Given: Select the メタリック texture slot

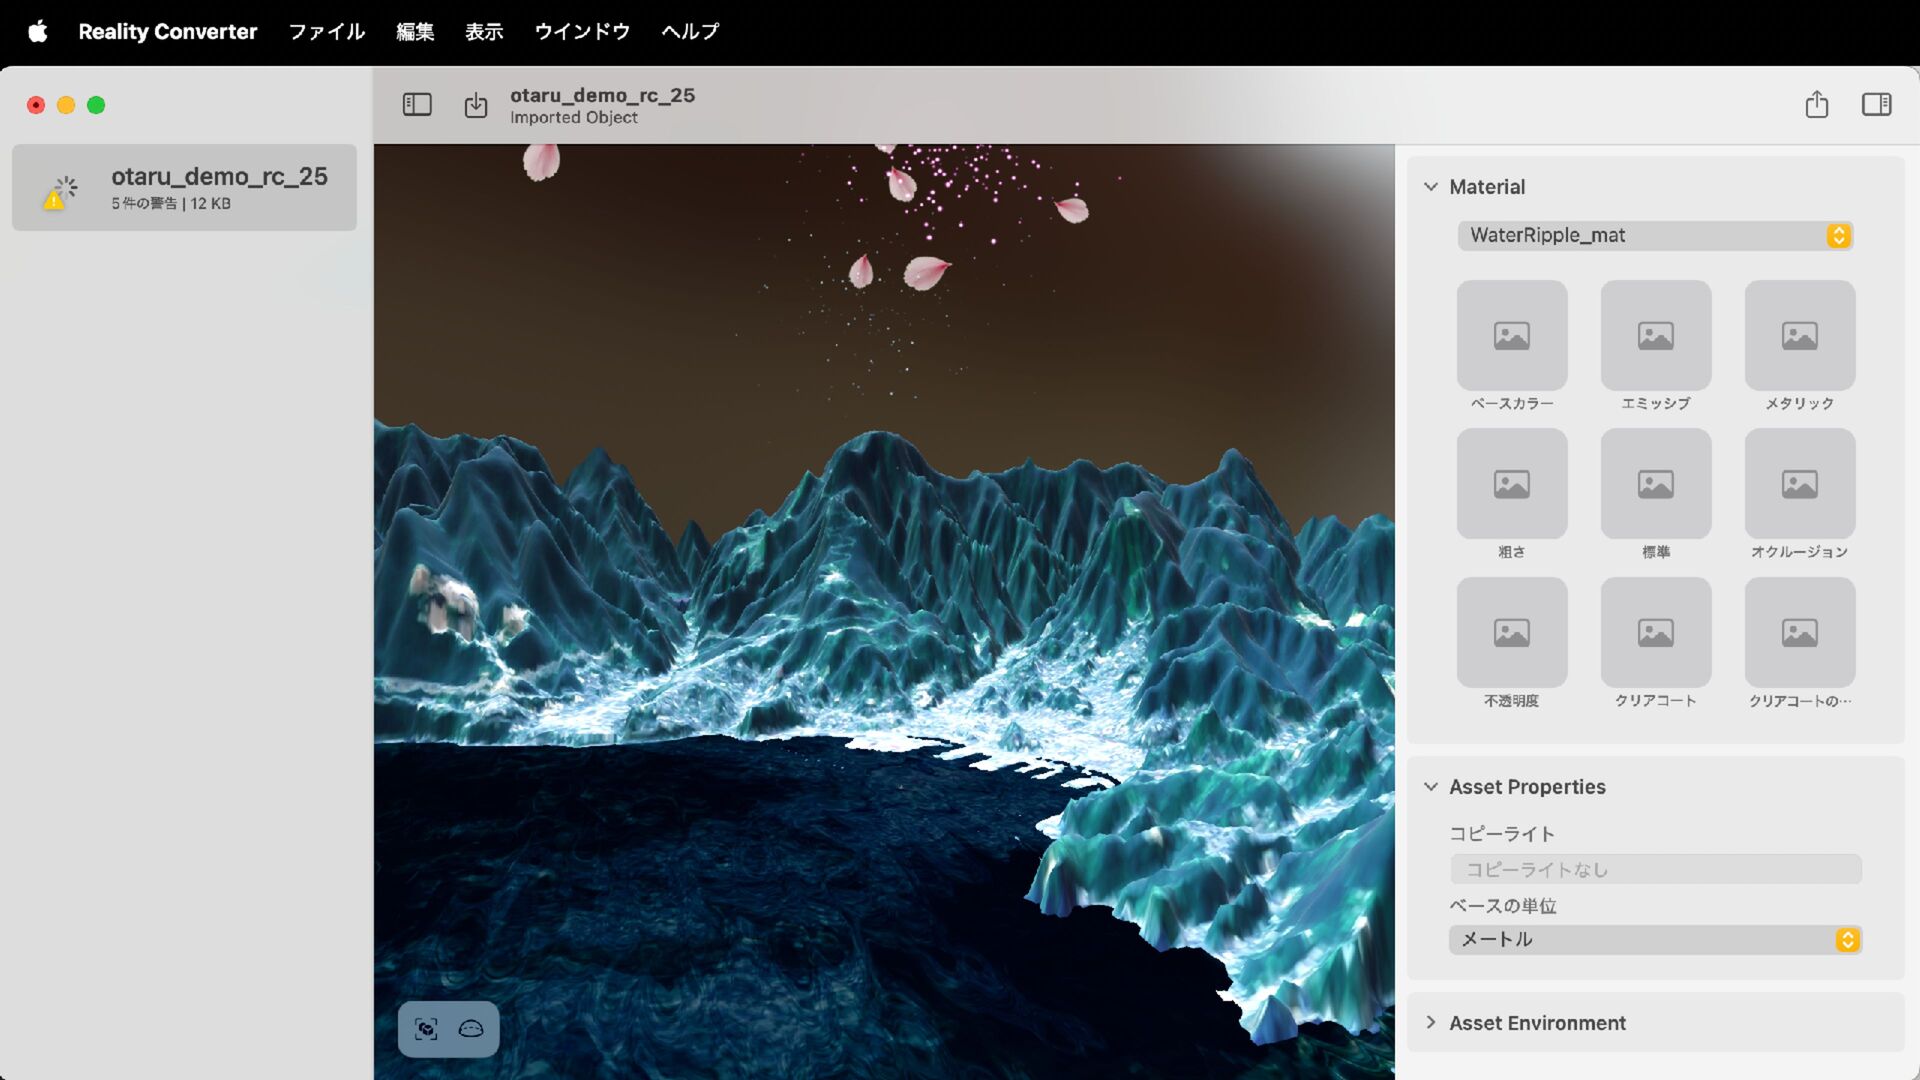Looking at the screenshot, I should click(x=1799, y=336).
